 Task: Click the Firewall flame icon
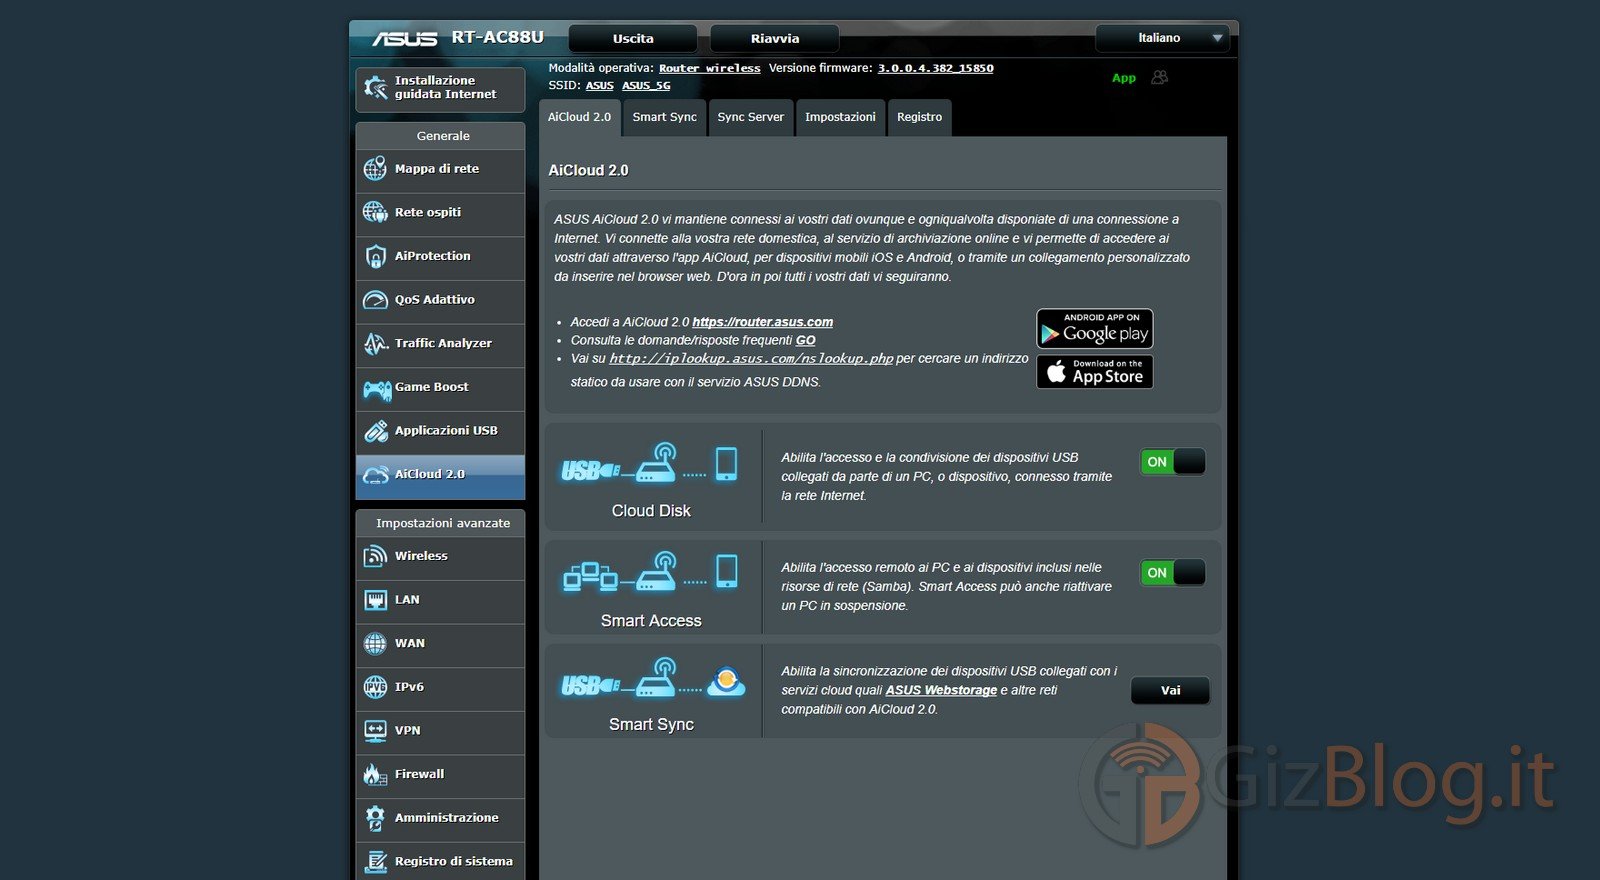click(x=375, y=774)
